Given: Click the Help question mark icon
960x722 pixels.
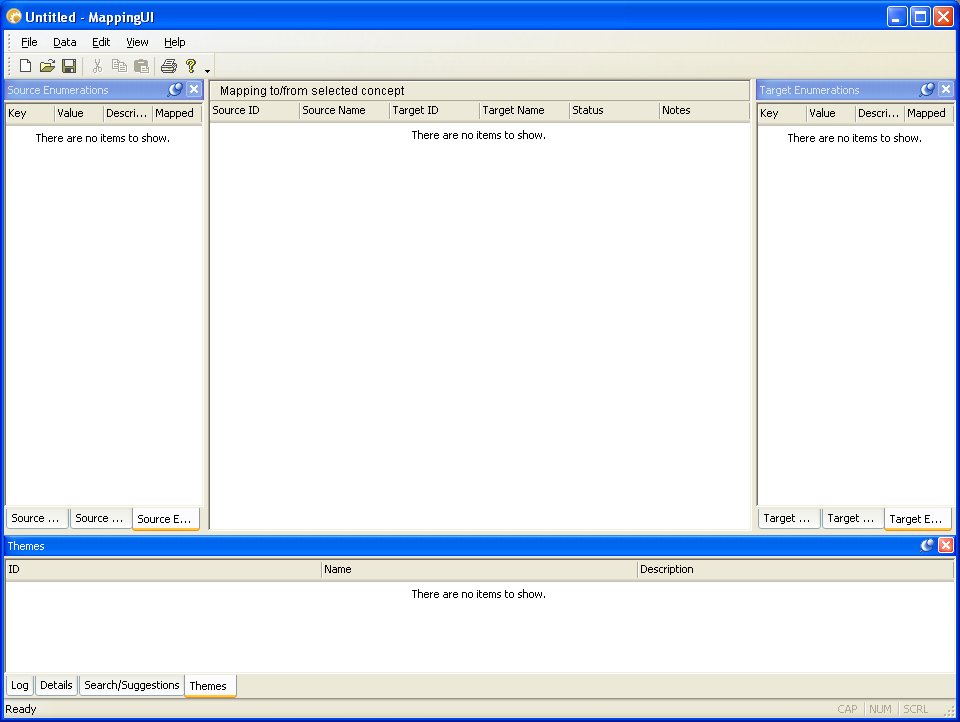Looking at the screenshot, I should pyautogui.click(x=191, y=66).
